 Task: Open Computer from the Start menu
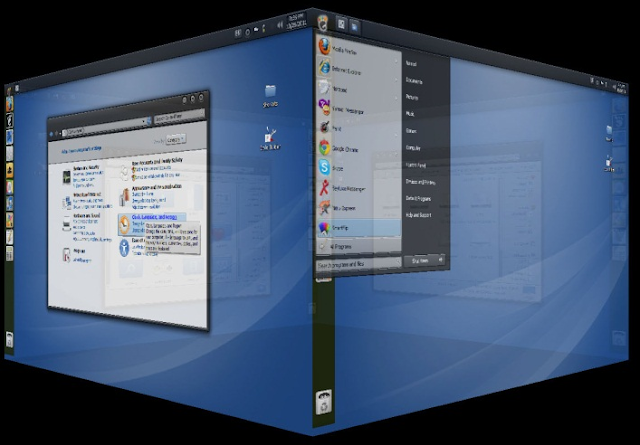(413, 148)
